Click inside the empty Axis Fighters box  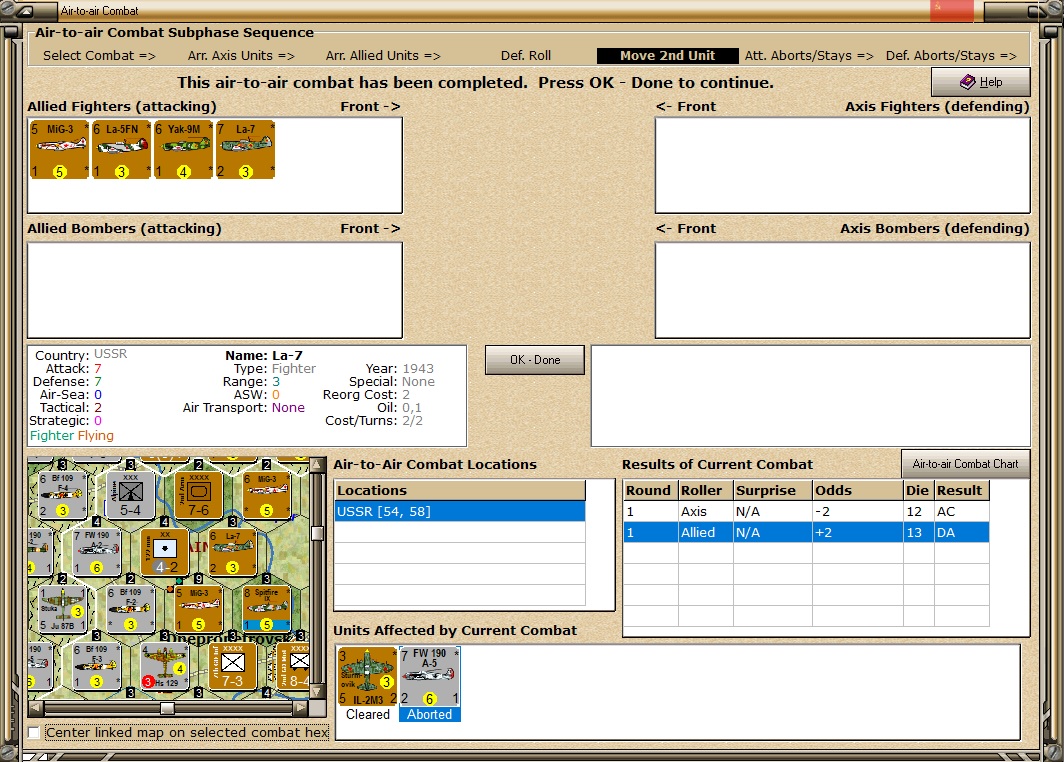[843, 165]
